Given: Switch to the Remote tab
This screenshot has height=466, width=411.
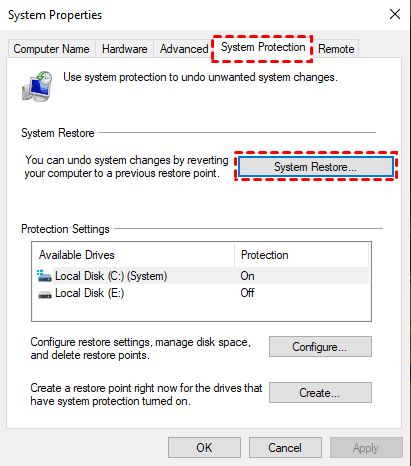Looking at the screenshot, I should [x=336, y=49].
